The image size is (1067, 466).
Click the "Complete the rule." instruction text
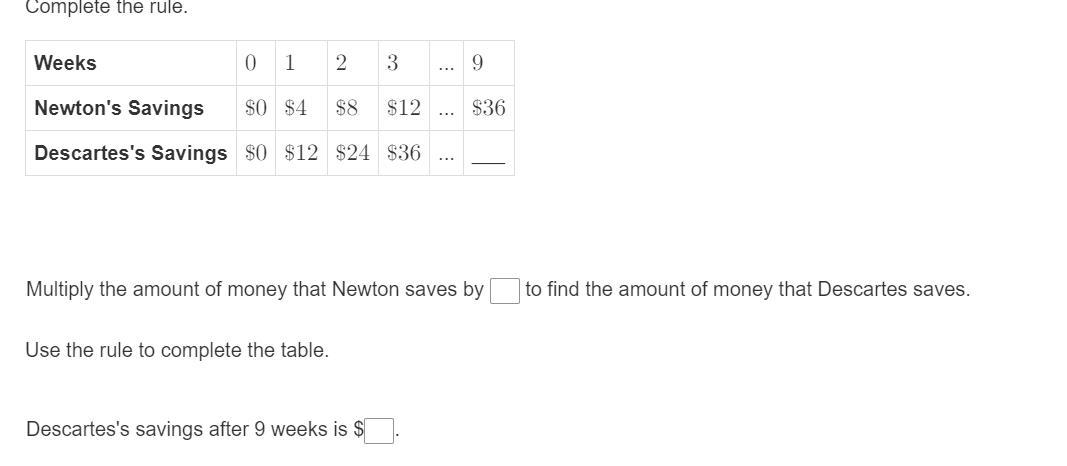[x=106, y=7]
